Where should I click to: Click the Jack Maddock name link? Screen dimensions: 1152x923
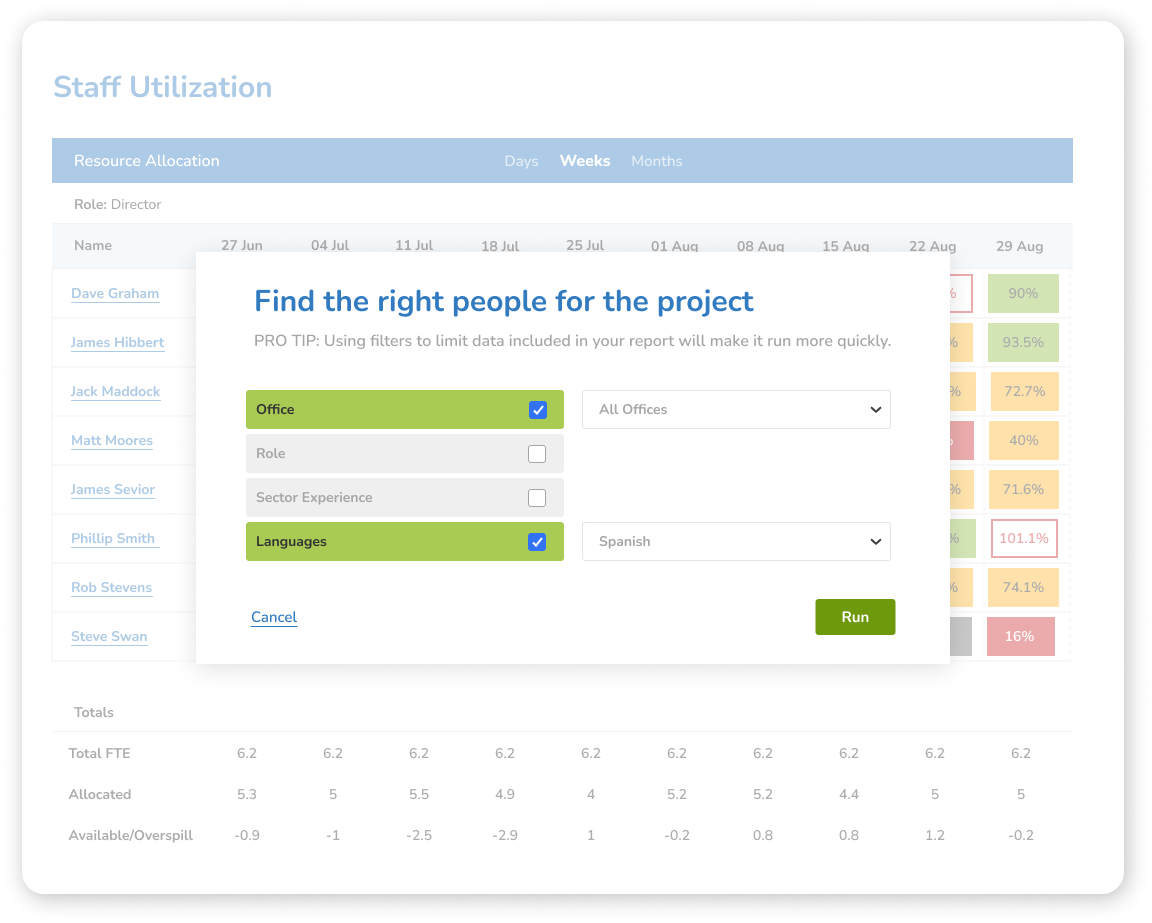coord(116,391)
